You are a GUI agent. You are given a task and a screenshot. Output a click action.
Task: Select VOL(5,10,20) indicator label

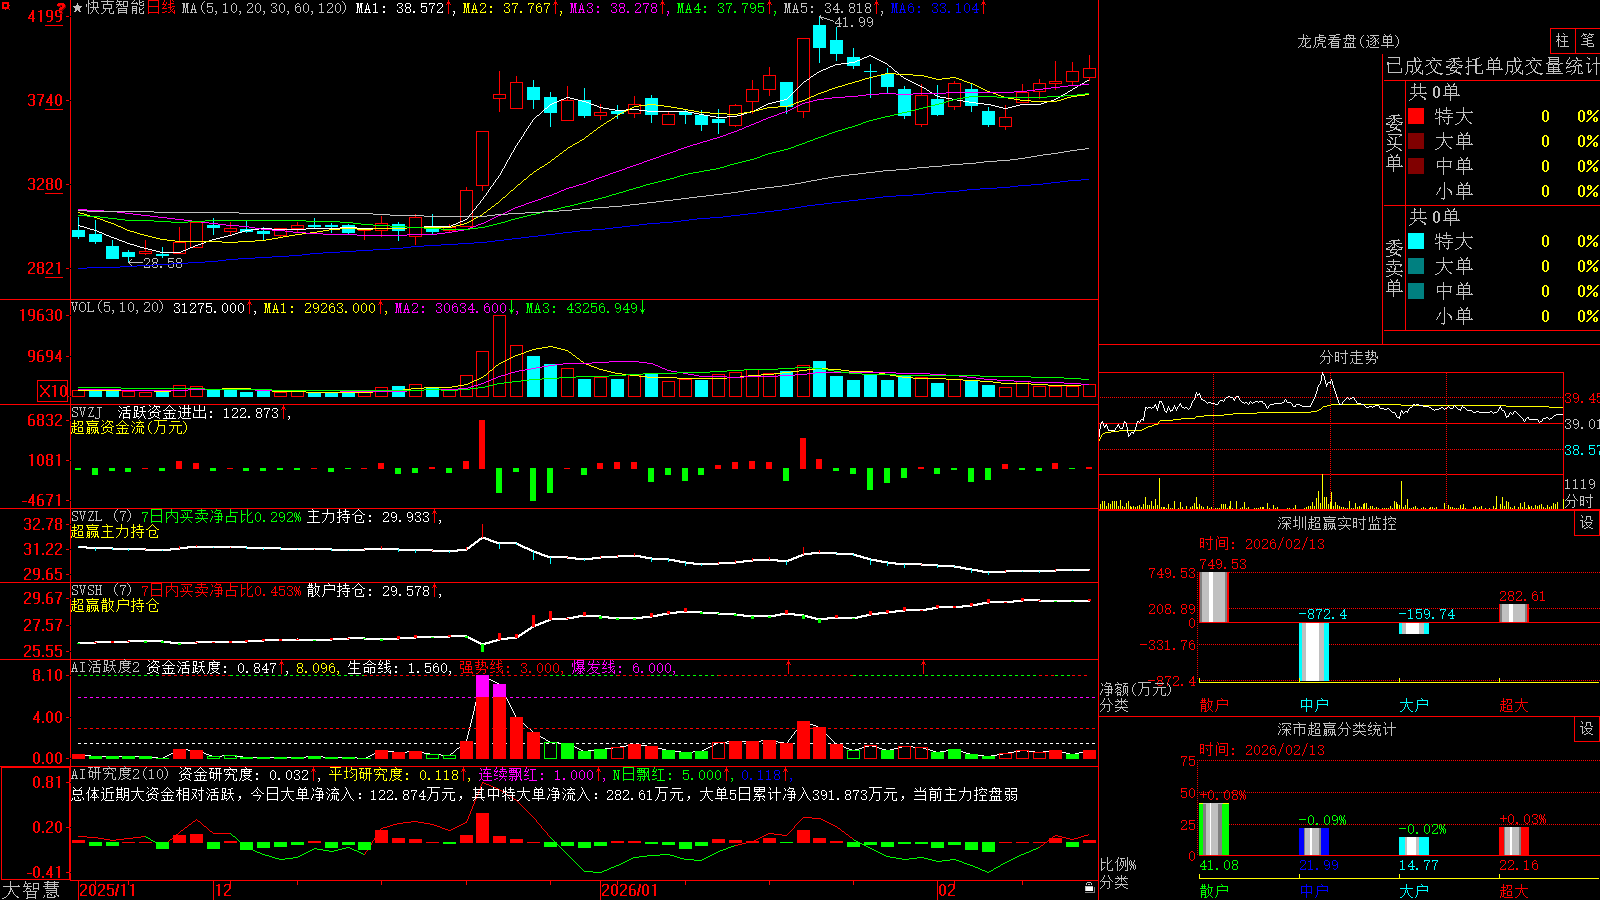click(x=118, y=308)
